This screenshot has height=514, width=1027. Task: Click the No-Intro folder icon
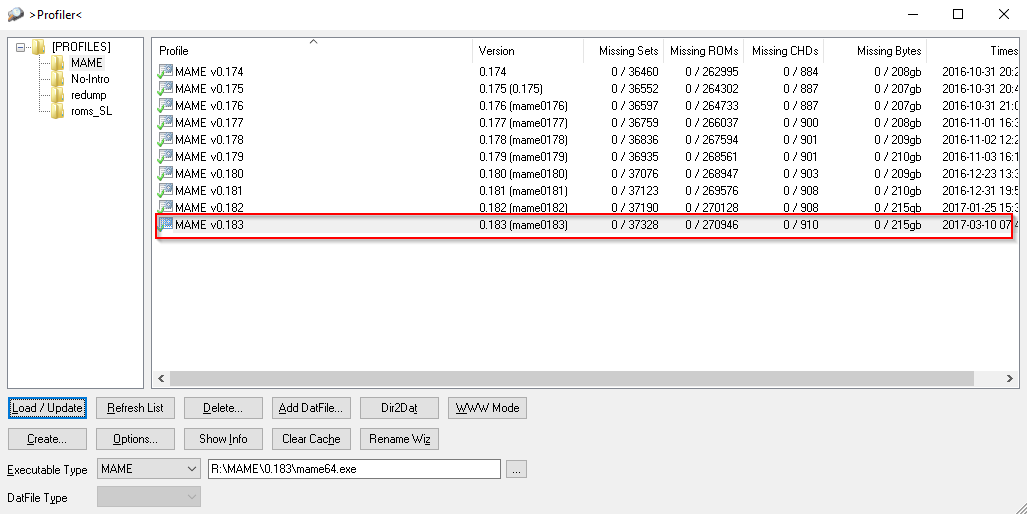coord(58,79)
